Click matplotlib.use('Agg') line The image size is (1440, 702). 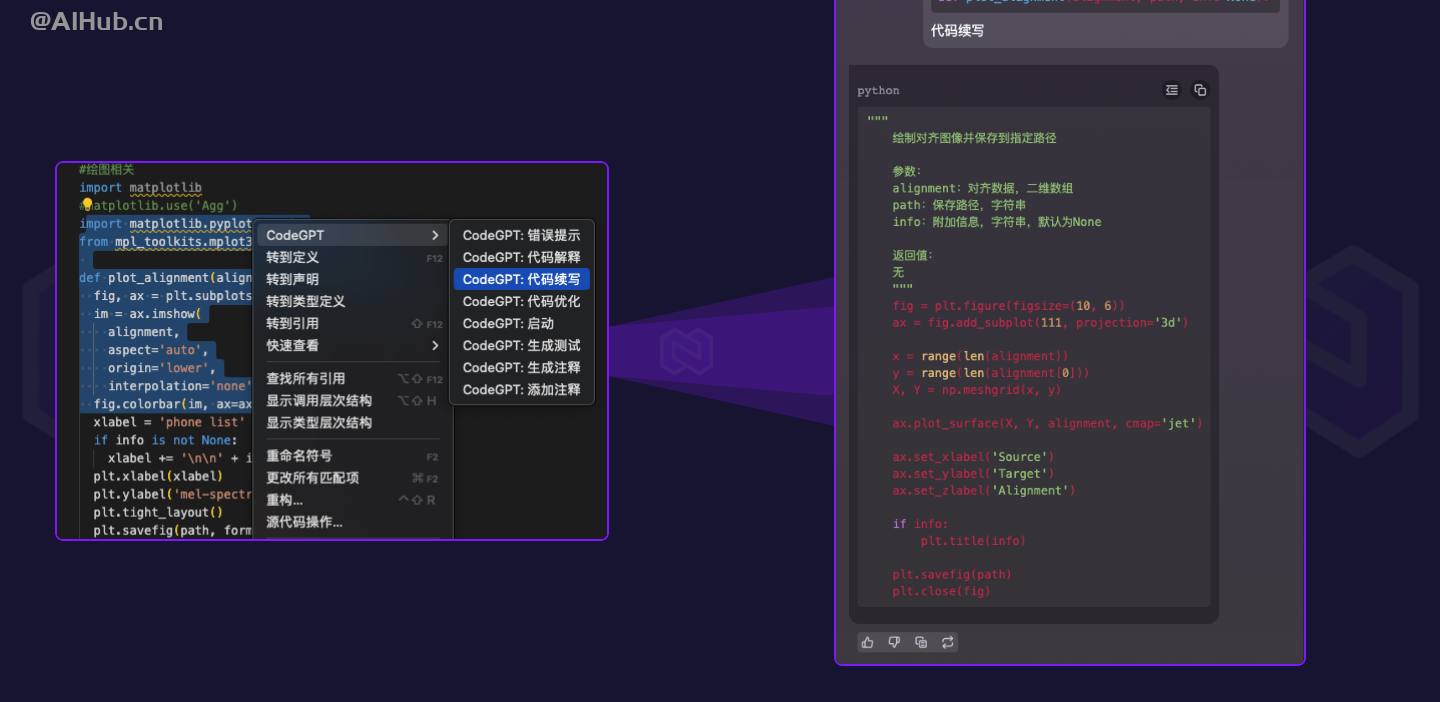click(159, 206)
